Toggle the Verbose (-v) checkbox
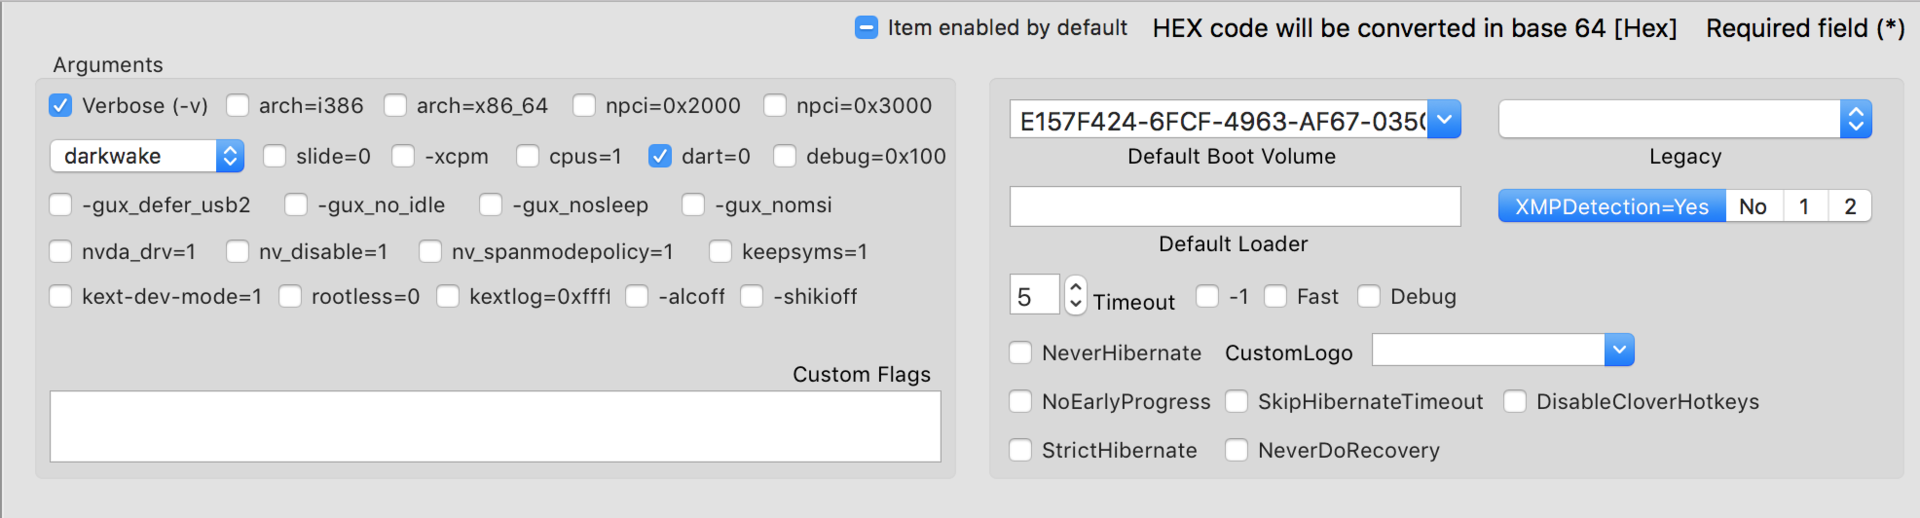This screenshot has width=1920, height=518. point(61,106)
